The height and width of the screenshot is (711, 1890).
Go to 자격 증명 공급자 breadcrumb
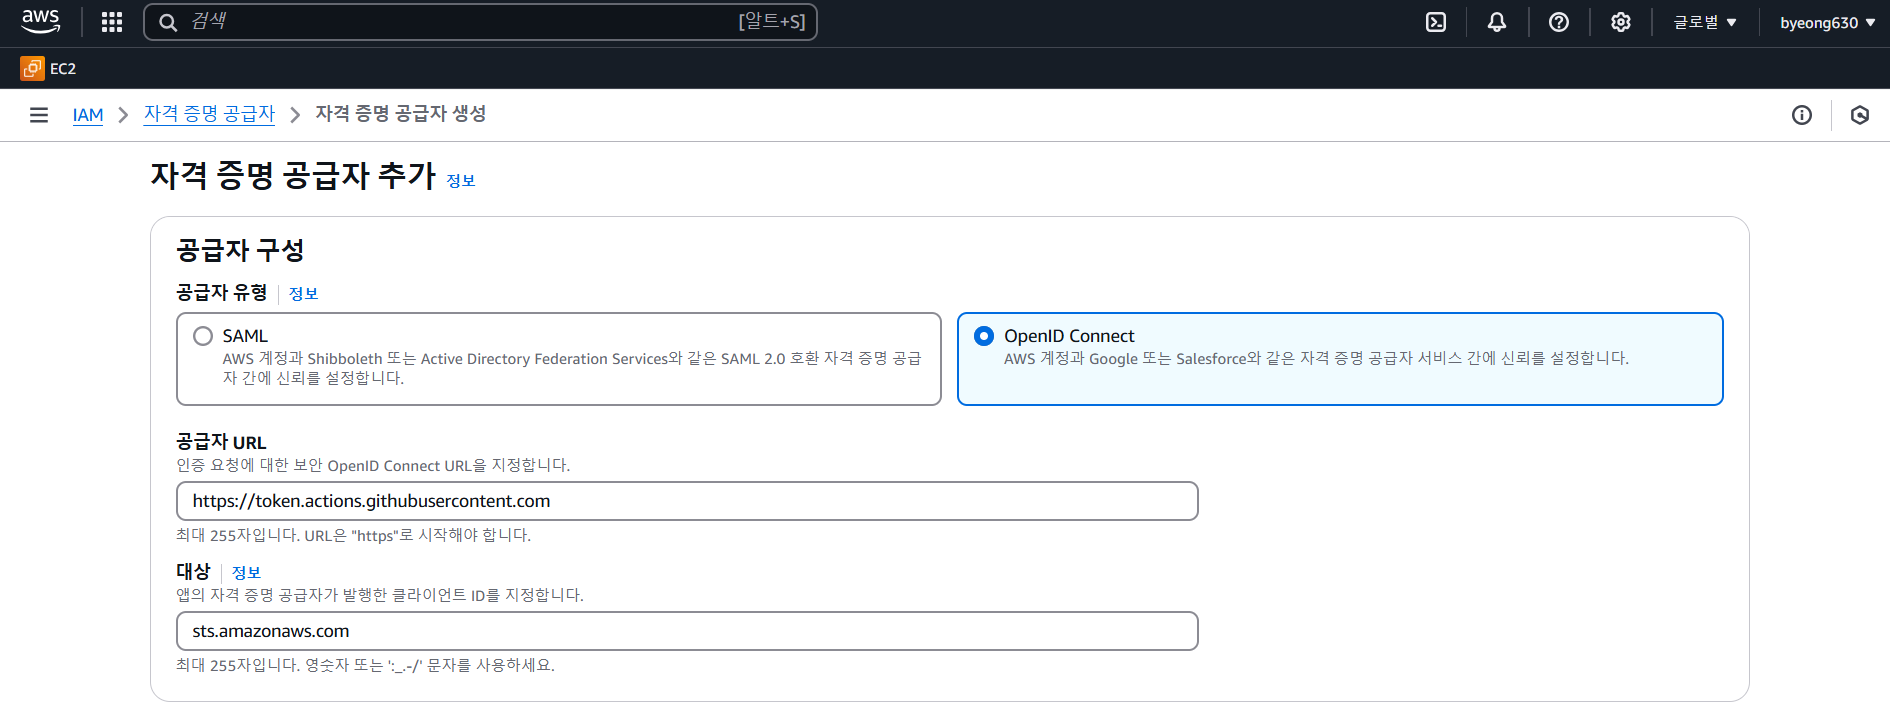(x=209, y=114)
